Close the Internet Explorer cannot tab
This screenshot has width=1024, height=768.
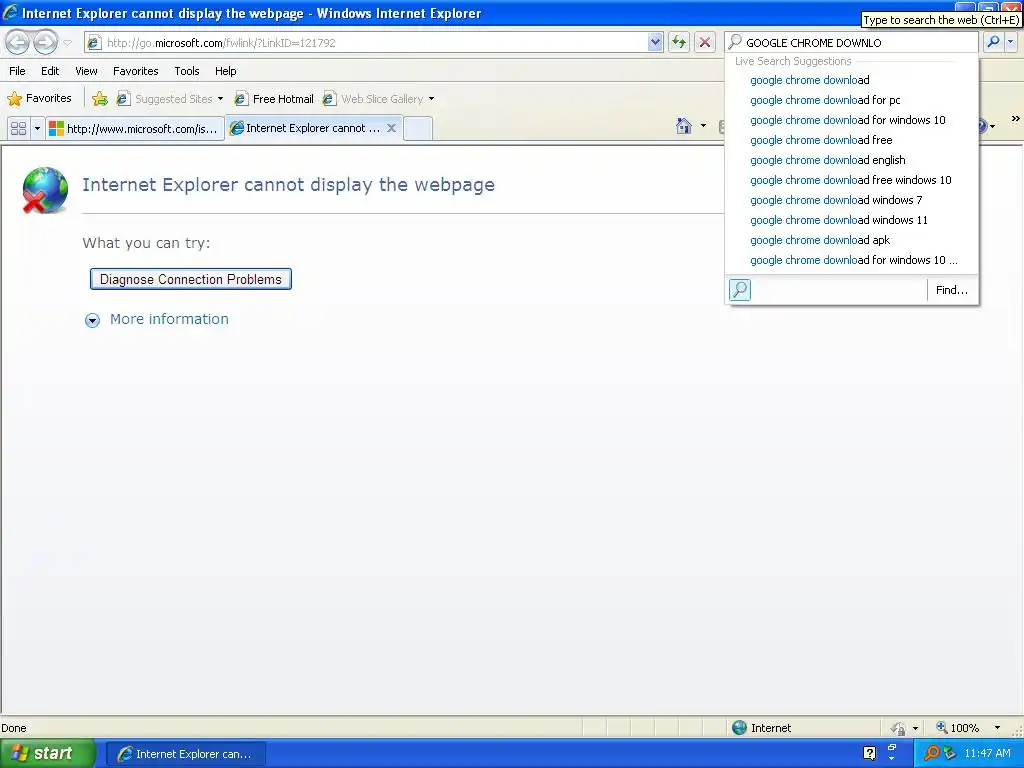pyautogui.click(x=391, y=128)
